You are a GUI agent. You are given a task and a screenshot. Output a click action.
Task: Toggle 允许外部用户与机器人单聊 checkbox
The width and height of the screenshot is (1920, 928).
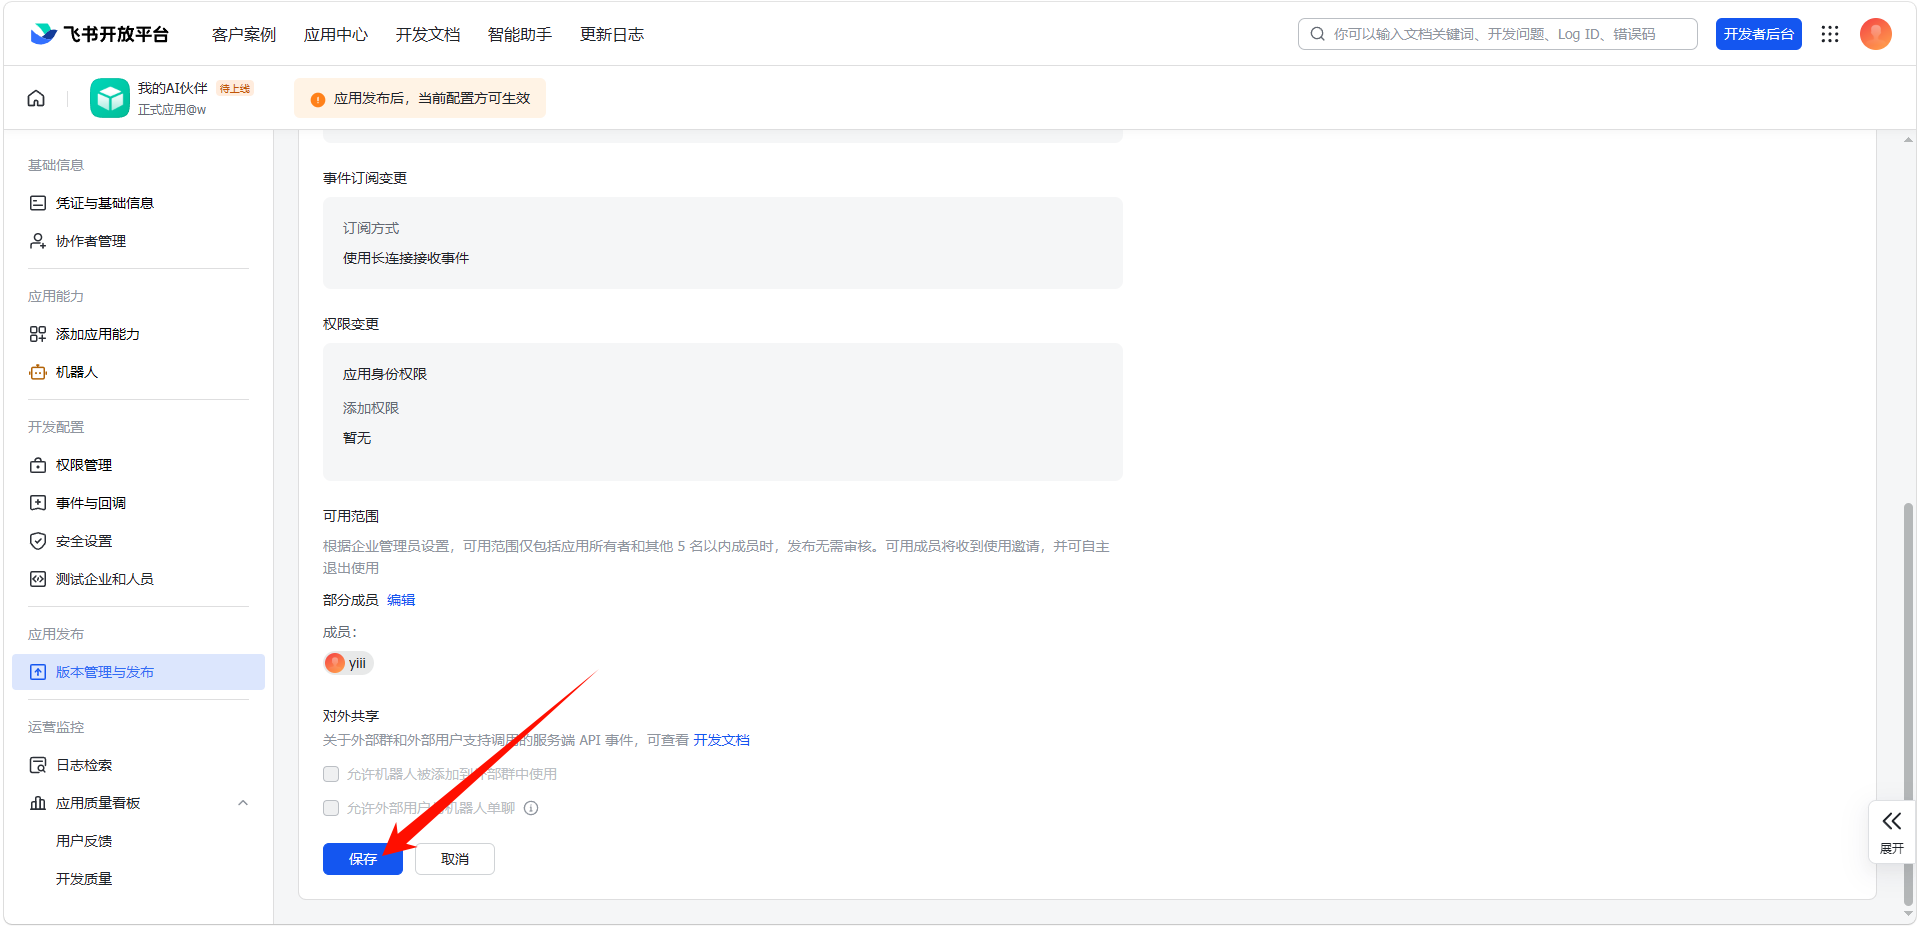pos(331,808)
